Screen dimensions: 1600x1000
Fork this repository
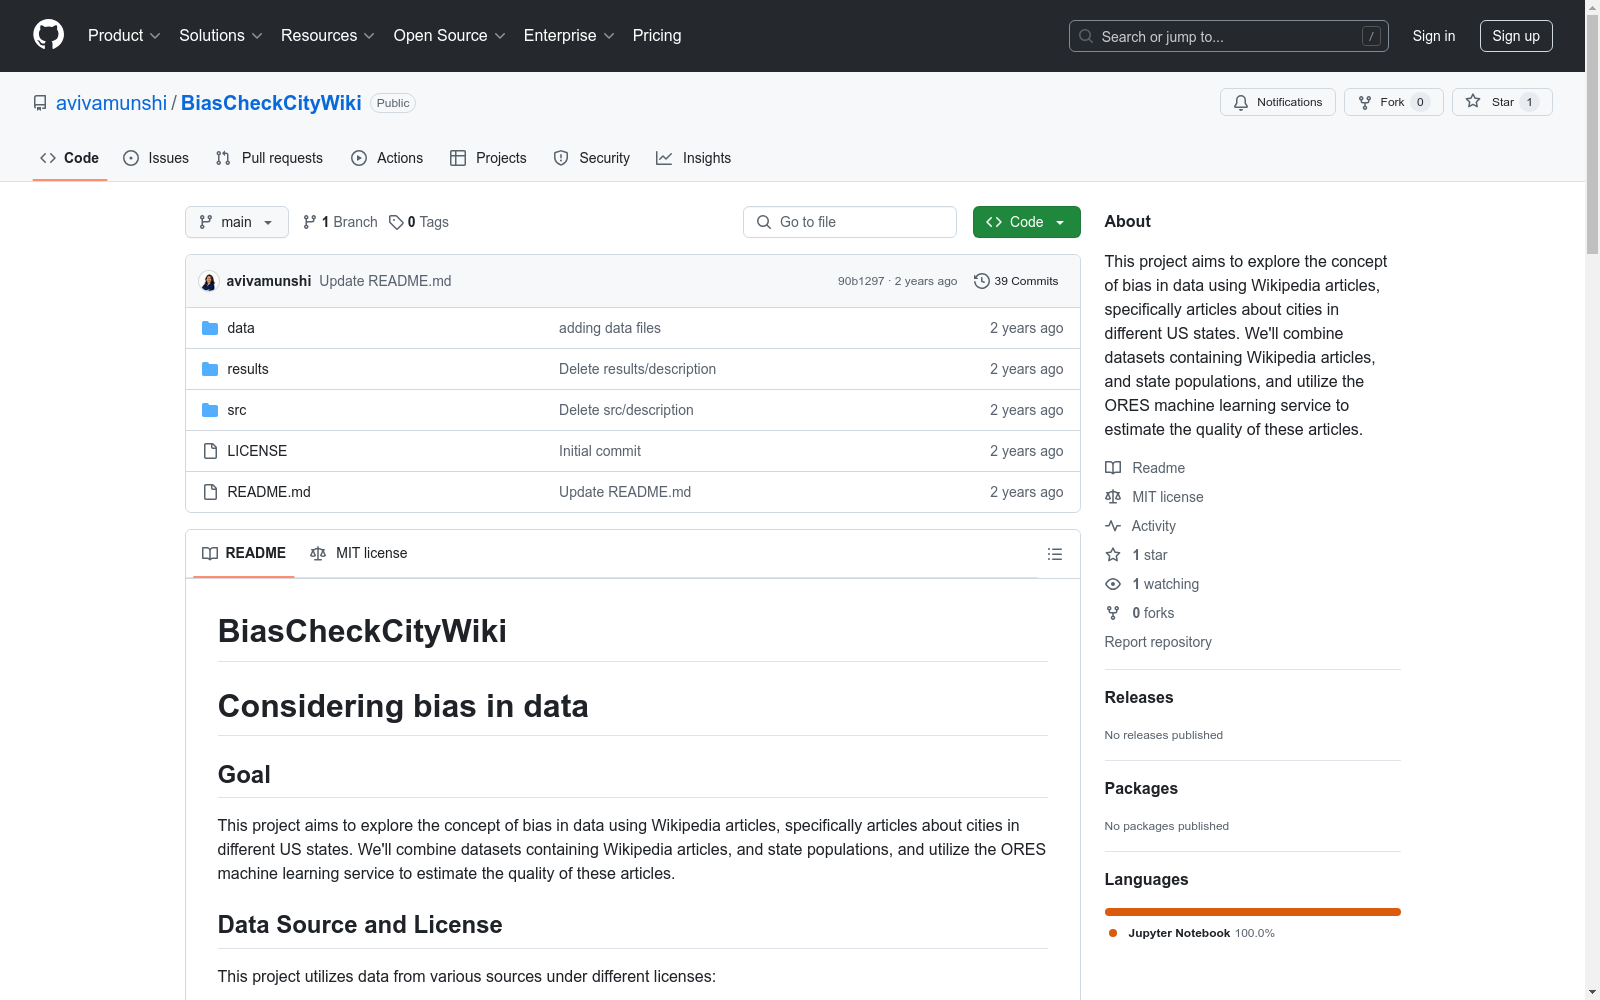(x=1394, y=102)
